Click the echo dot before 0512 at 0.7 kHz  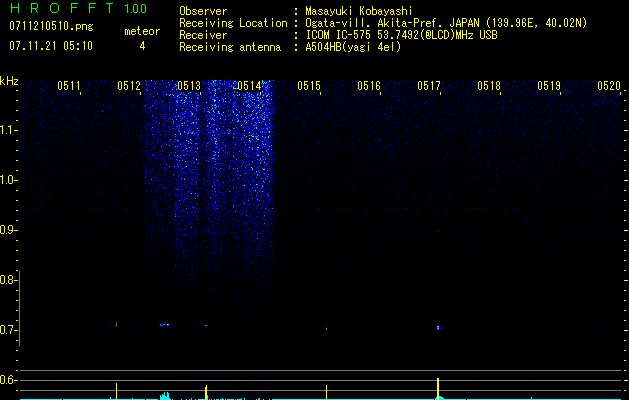pos(116,324)
